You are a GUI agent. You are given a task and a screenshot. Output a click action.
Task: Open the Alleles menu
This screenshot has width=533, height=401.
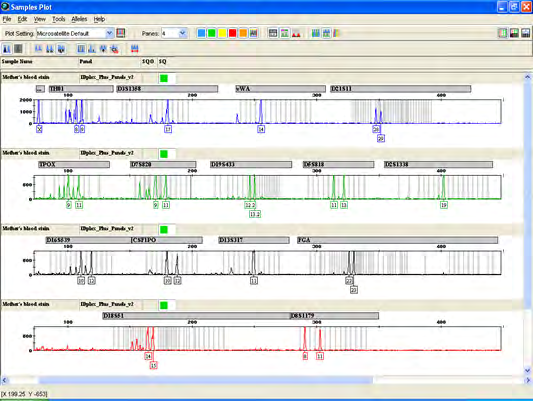79,19
